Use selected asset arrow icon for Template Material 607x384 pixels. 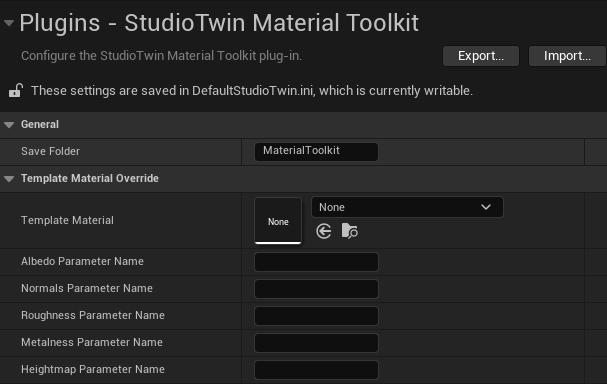[x=324, y=231]
